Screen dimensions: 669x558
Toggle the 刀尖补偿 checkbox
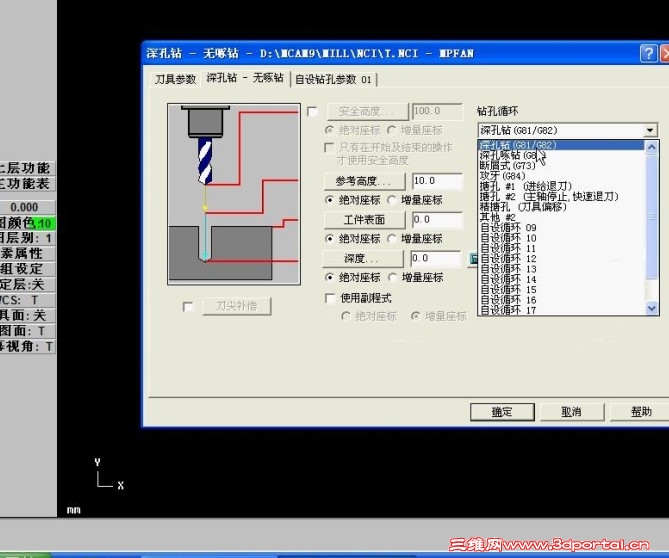188,306
